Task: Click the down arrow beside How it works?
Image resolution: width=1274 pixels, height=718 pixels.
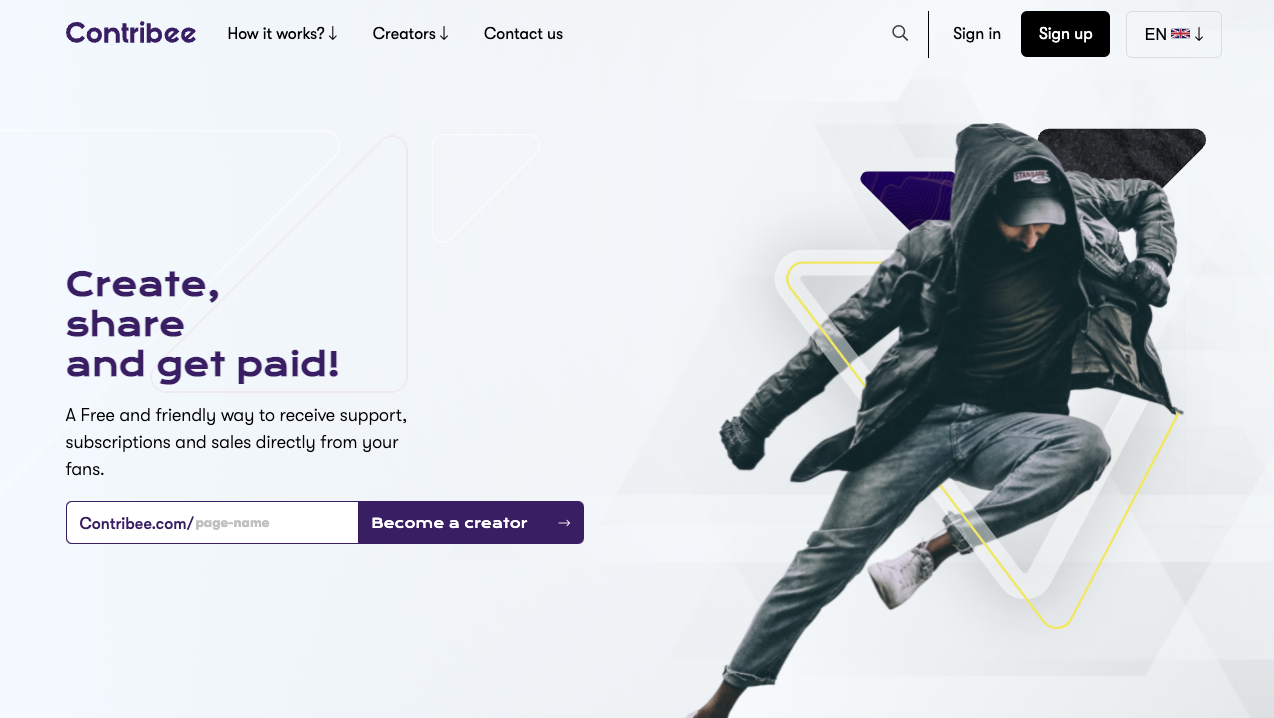Action: 333,34
